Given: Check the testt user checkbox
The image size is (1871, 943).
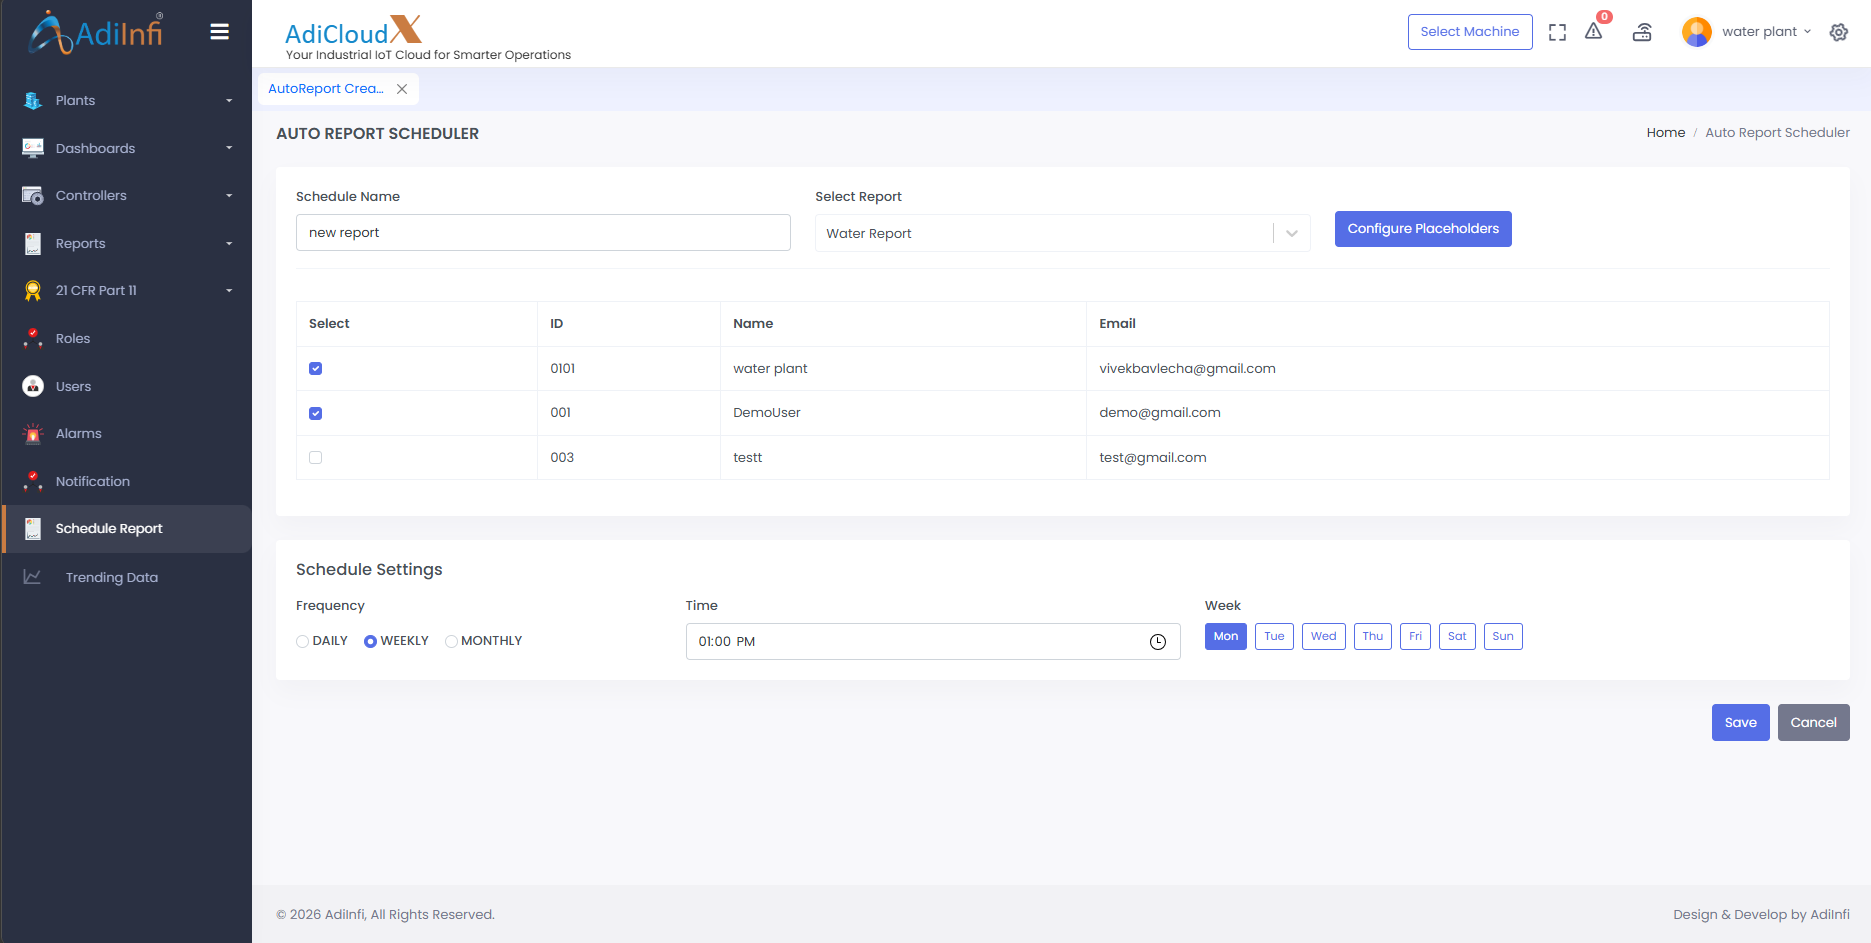Looking at the screenshot, I should click(x=316, y=458).
